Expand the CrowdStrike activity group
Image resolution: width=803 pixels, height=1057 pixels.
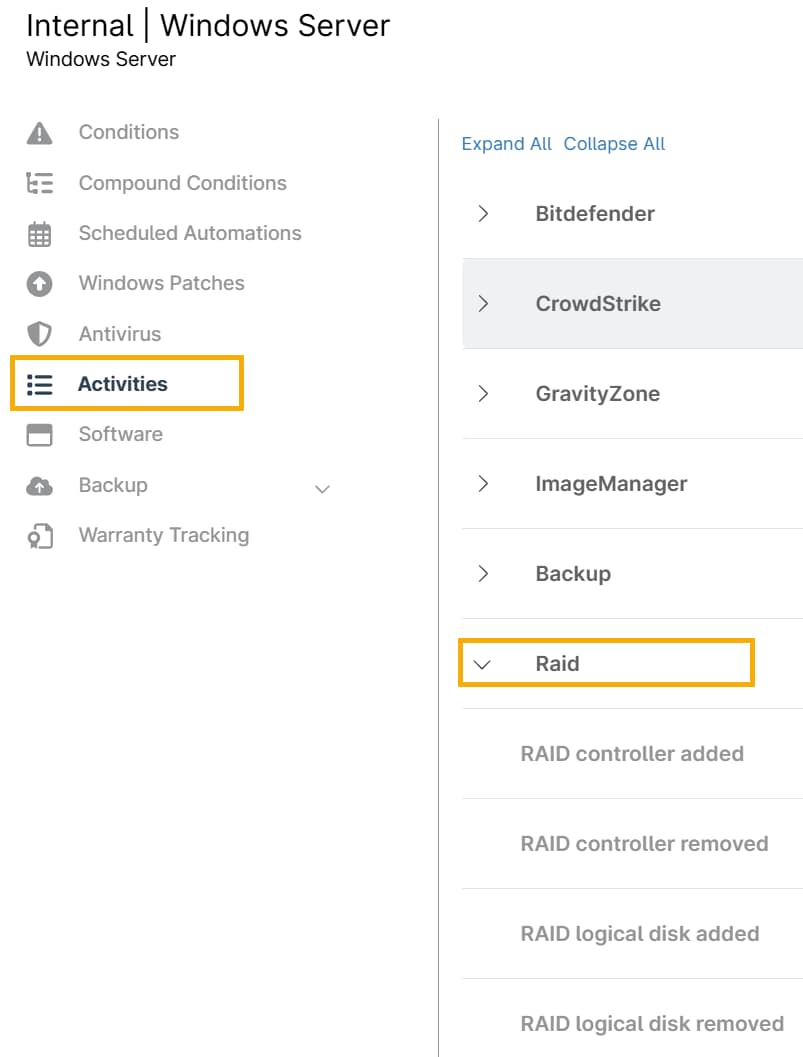pyautogui.click(x=483, y=303)
